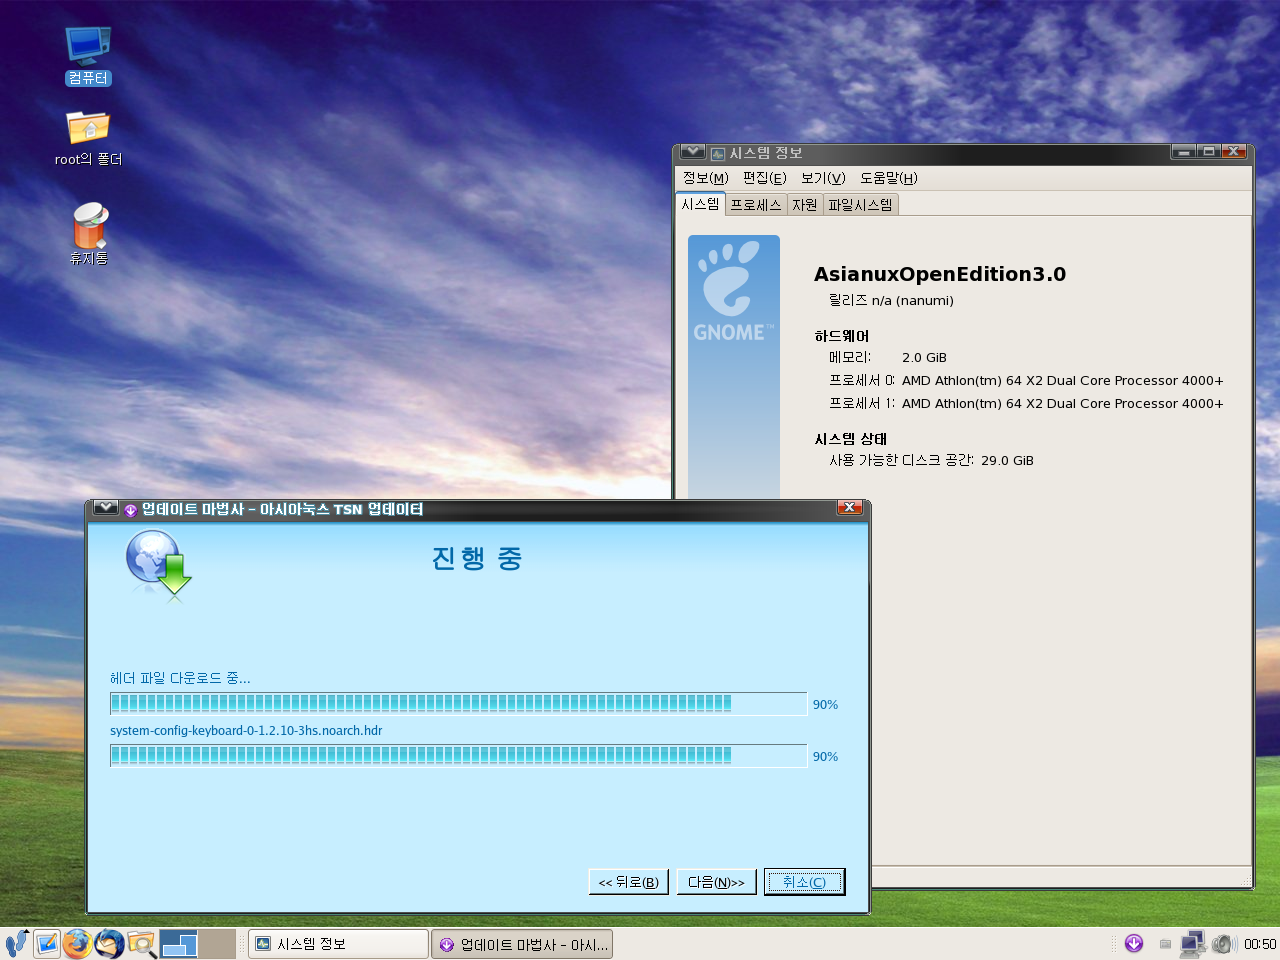Click the AsianuxOpenEdition3.0 heading
The width and height of the screenshot is (1280, 960).
click(x=940, y=274)
